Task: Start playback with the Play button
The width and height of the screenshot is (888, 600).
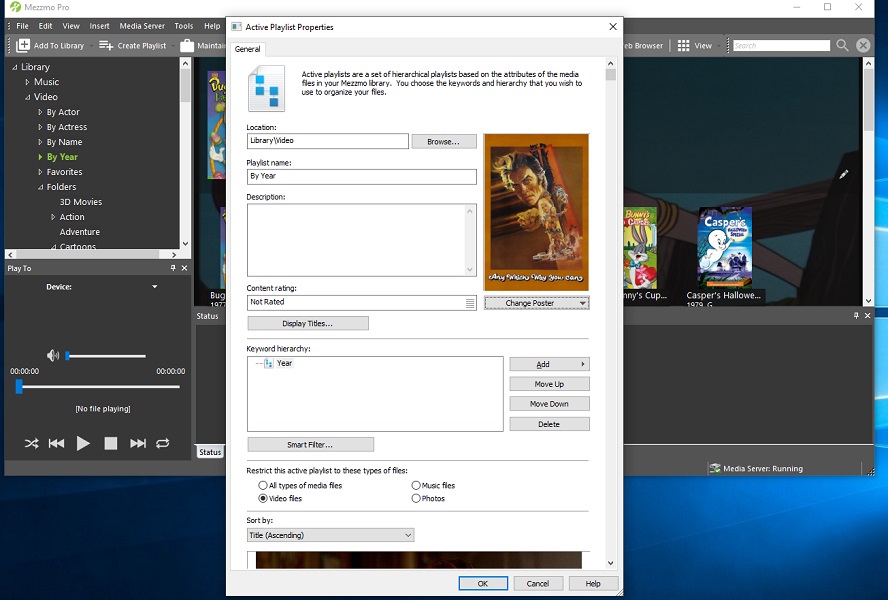Action: coord(83,443)
